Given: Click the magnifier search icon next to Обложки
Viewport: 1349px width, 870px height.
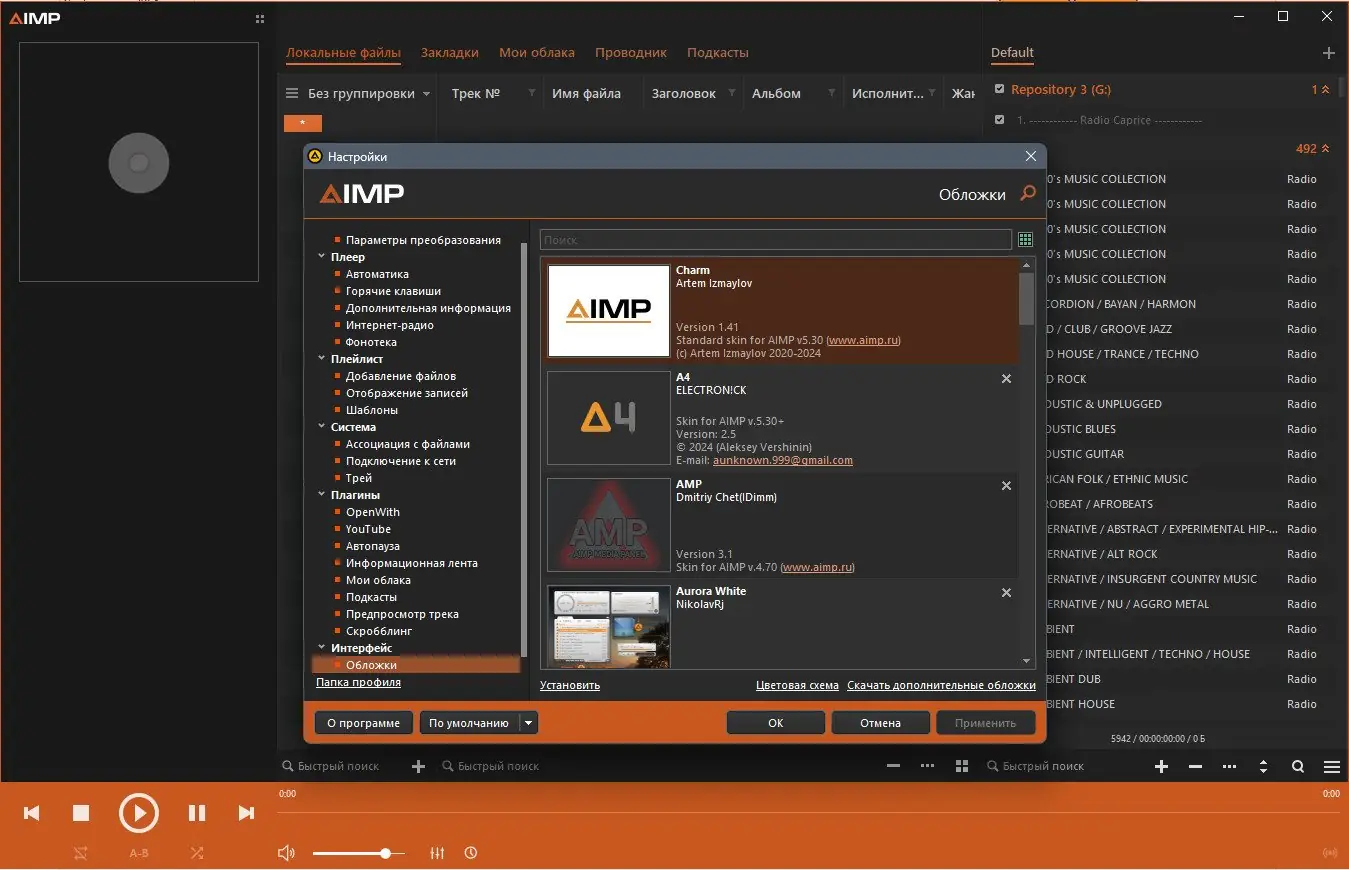Looking at the screenshot, I should 1027,195.
